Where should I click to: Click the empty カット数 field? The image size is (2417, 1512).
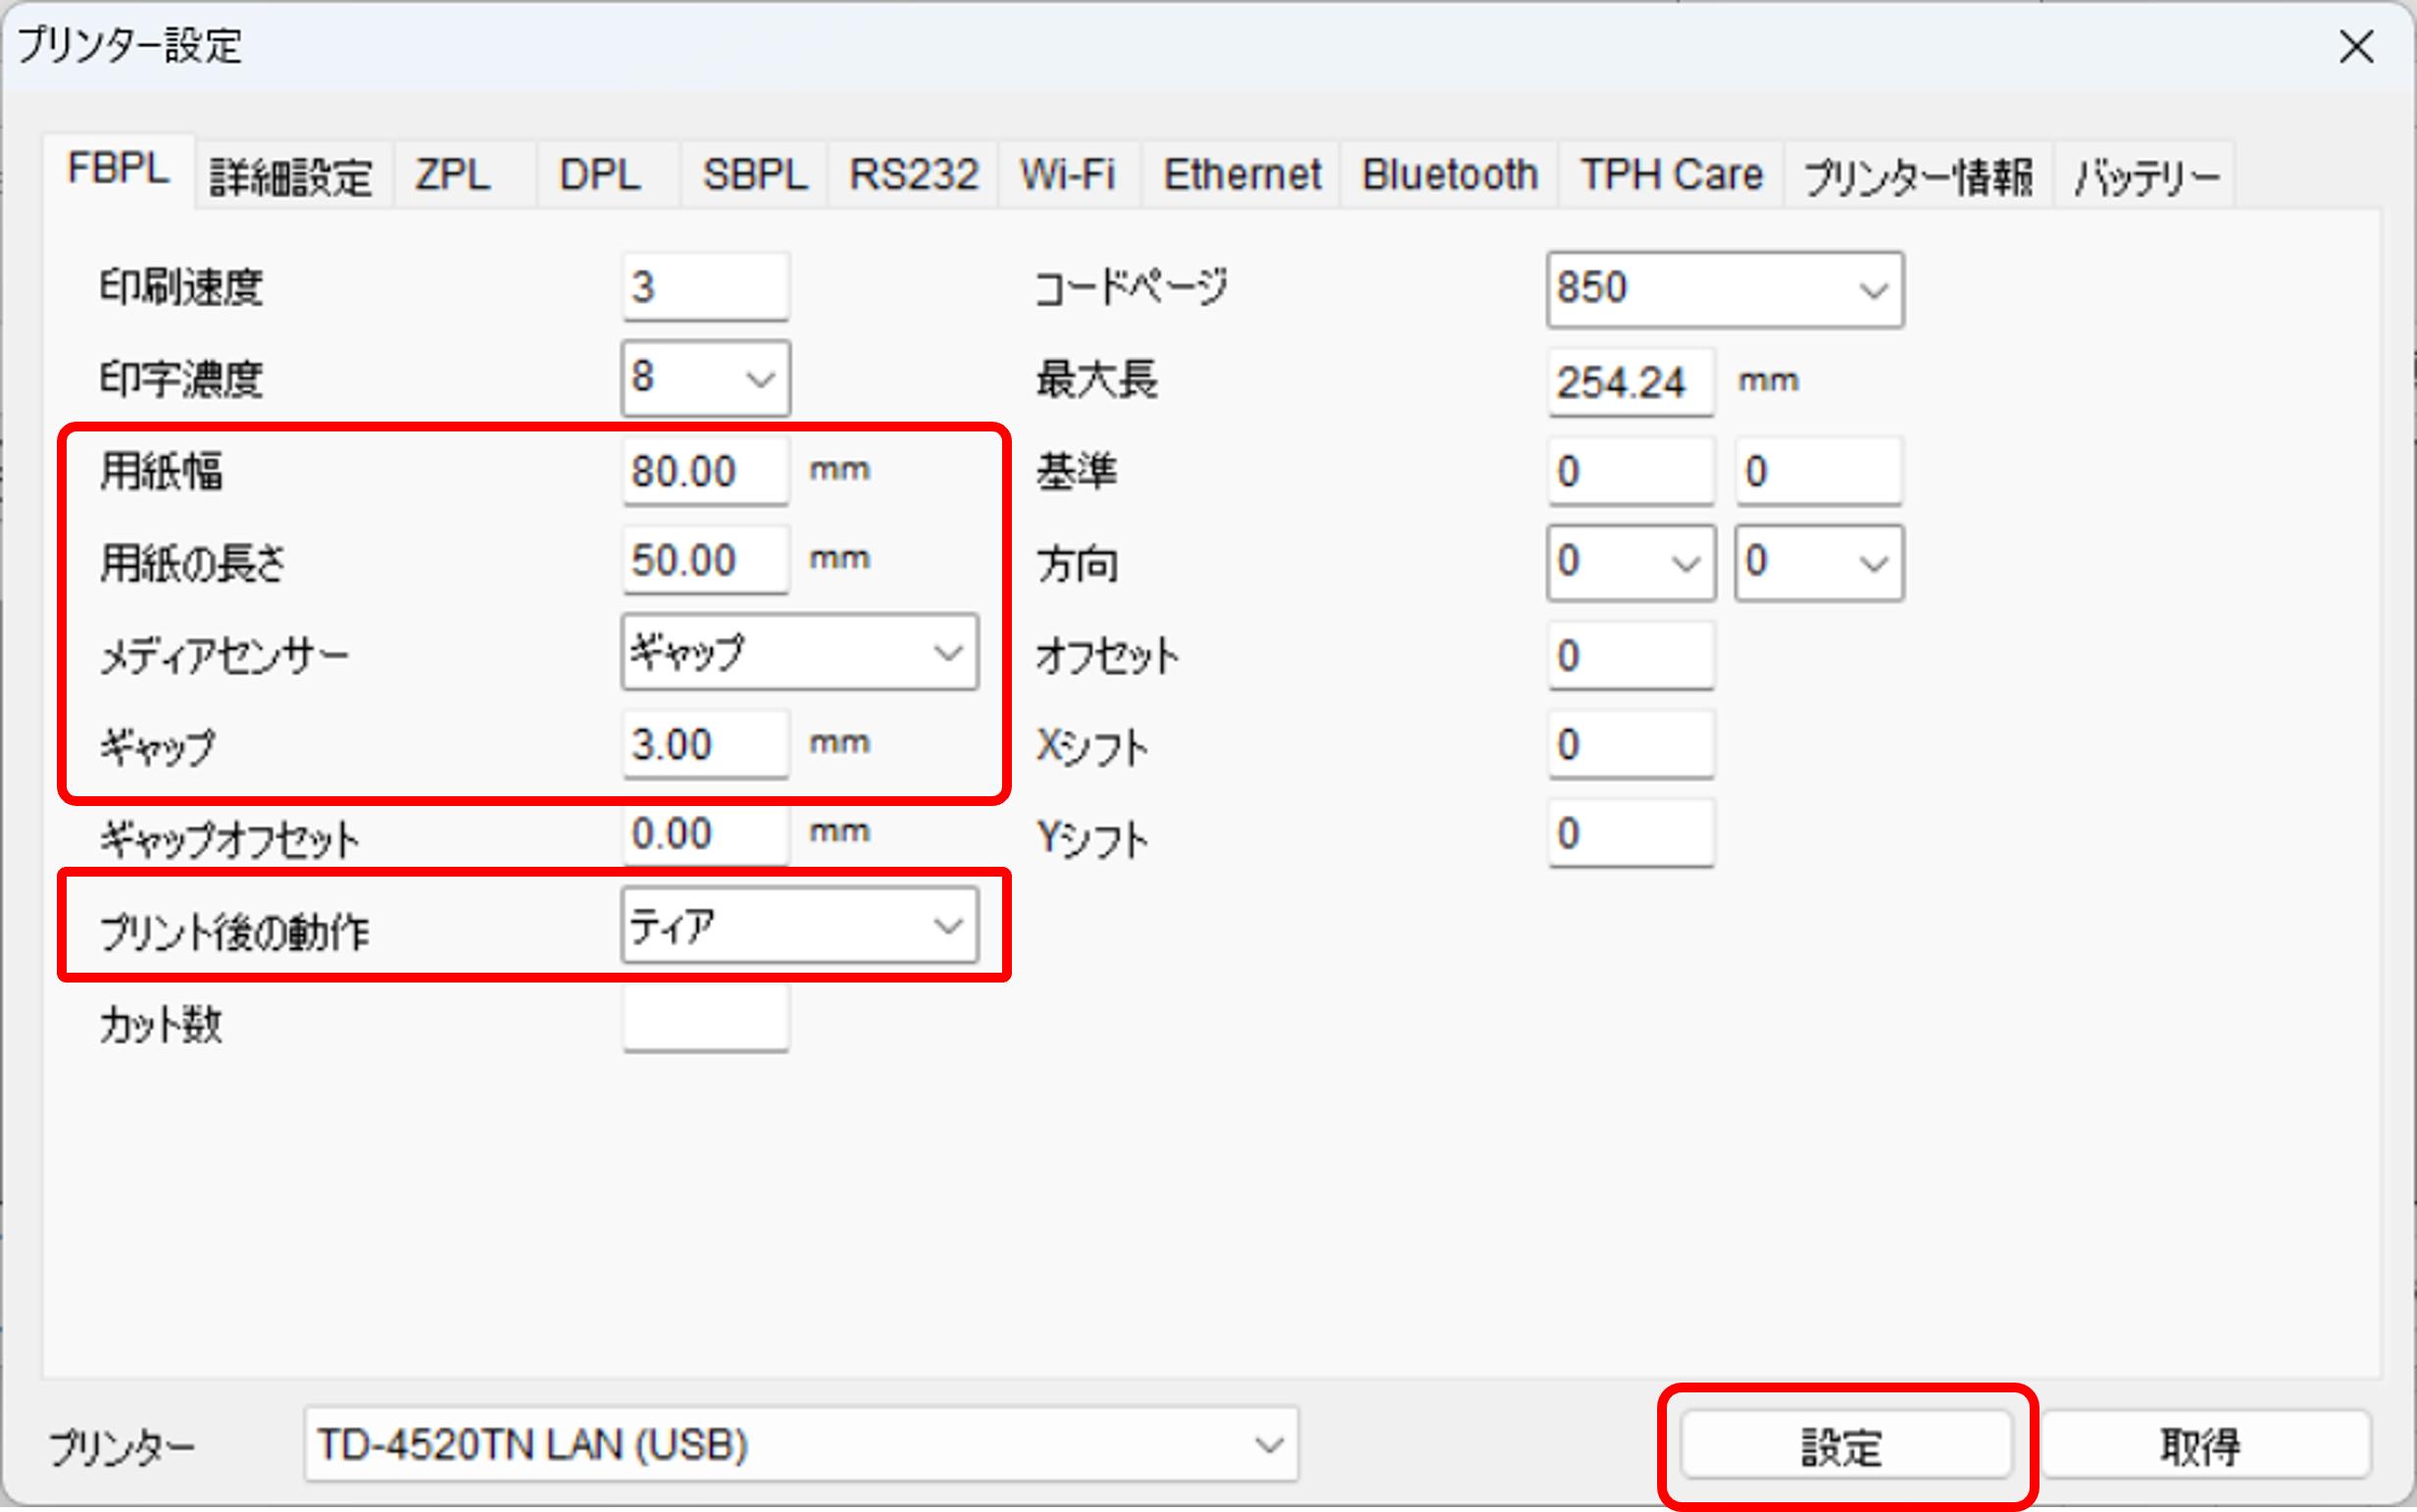click(704, 1020)
